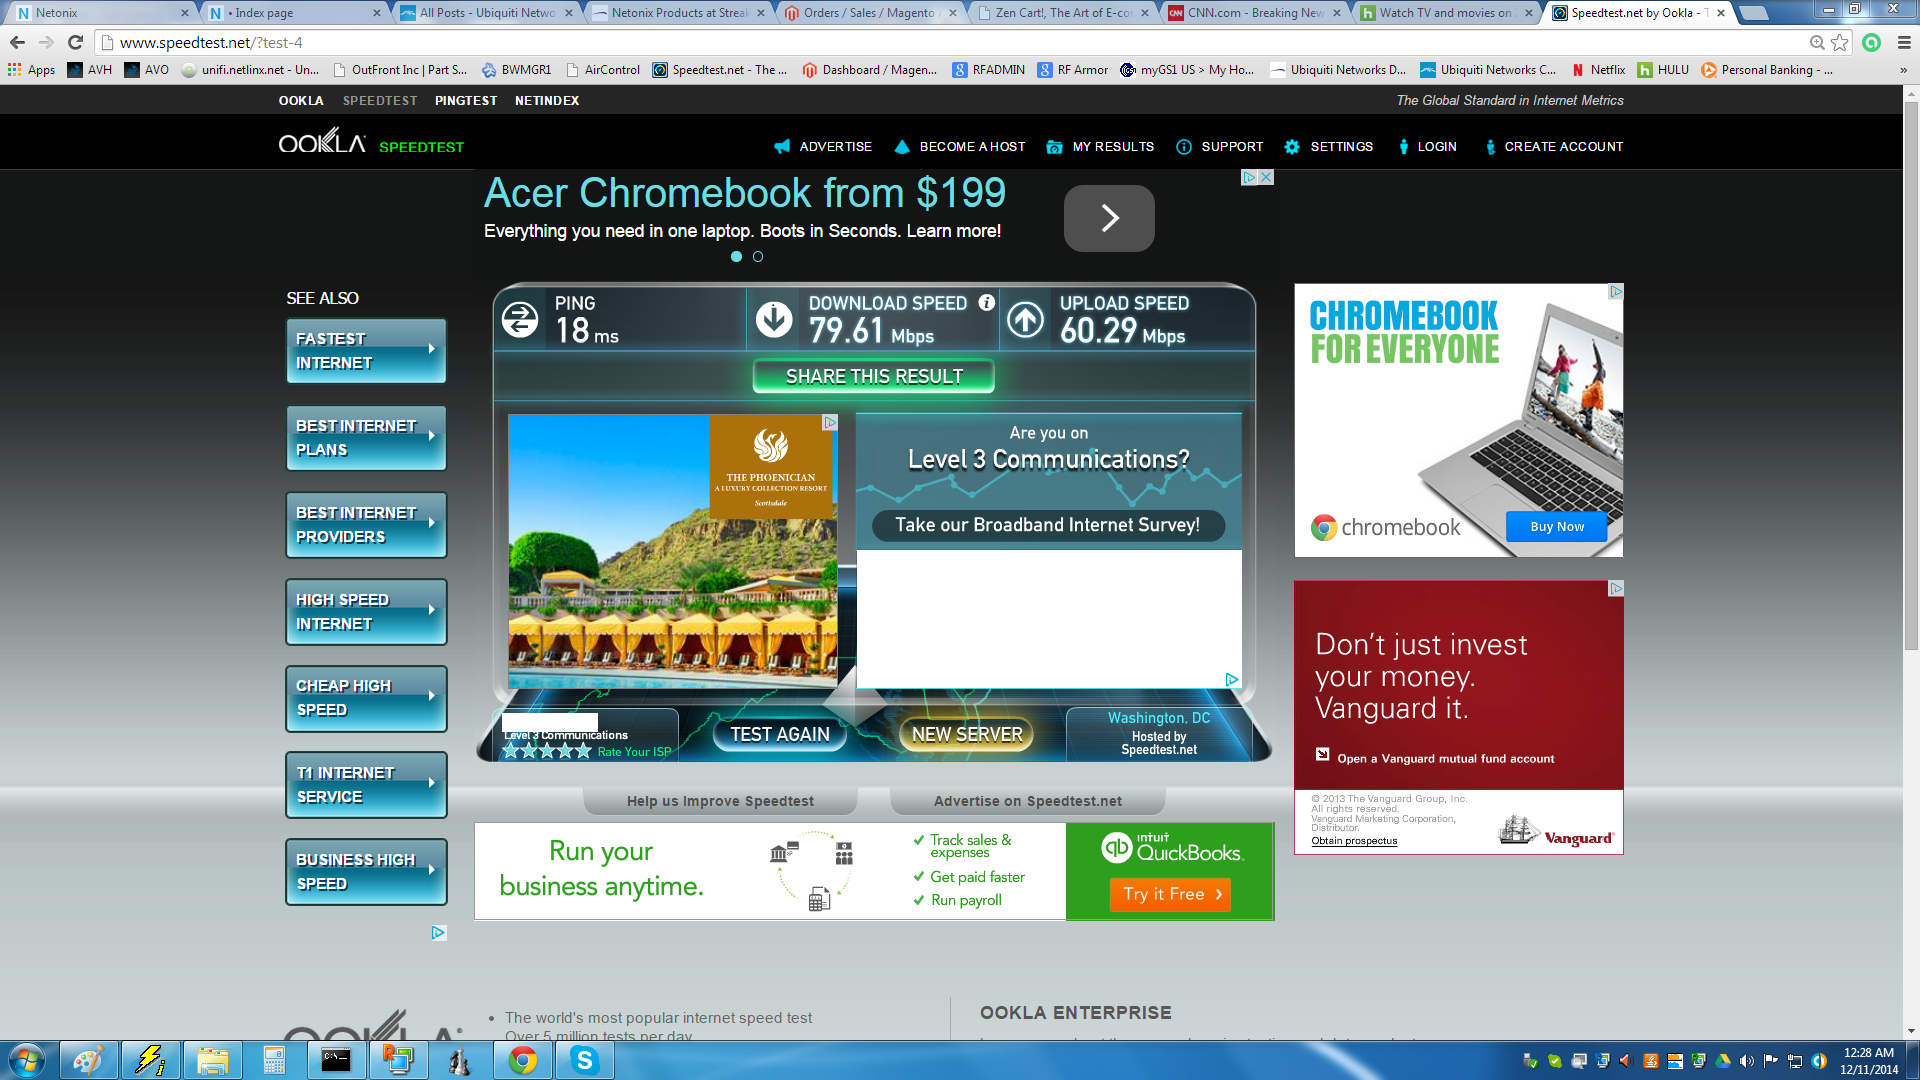1920x1080 pixels.
Task: Open Skype from the taskbar
Action: [584, 1060]
